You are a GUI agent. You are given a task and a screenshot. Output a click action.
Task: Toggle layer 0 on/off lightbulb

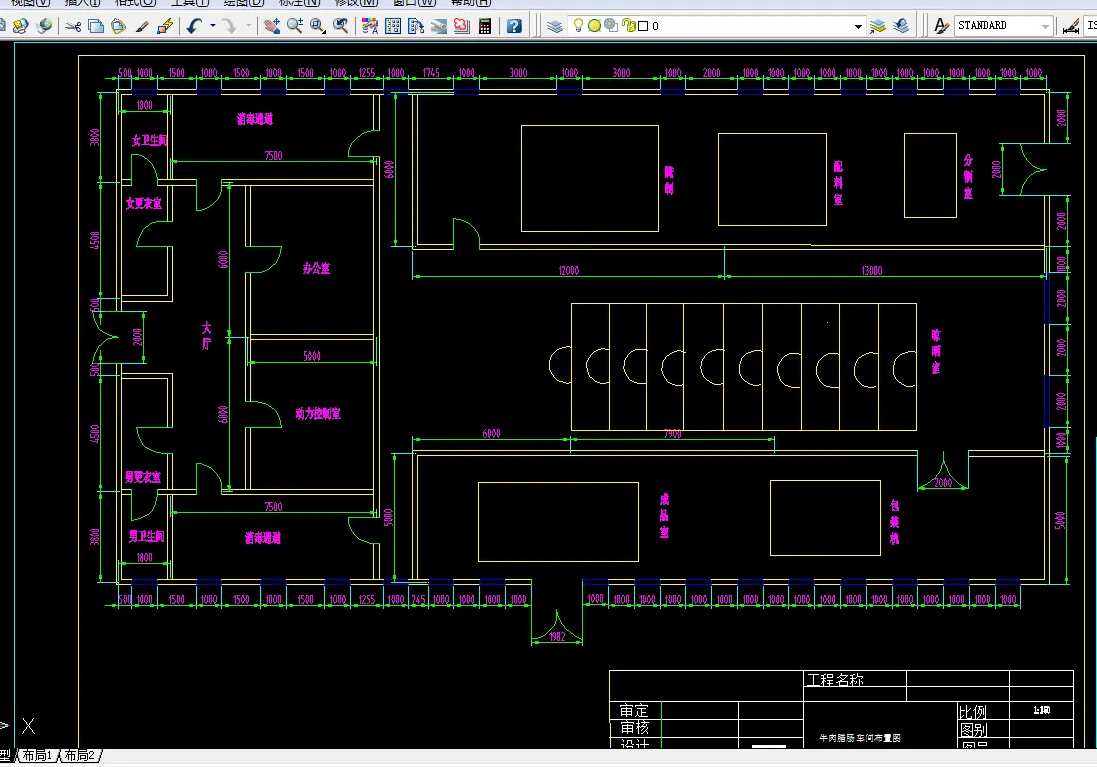579,26
